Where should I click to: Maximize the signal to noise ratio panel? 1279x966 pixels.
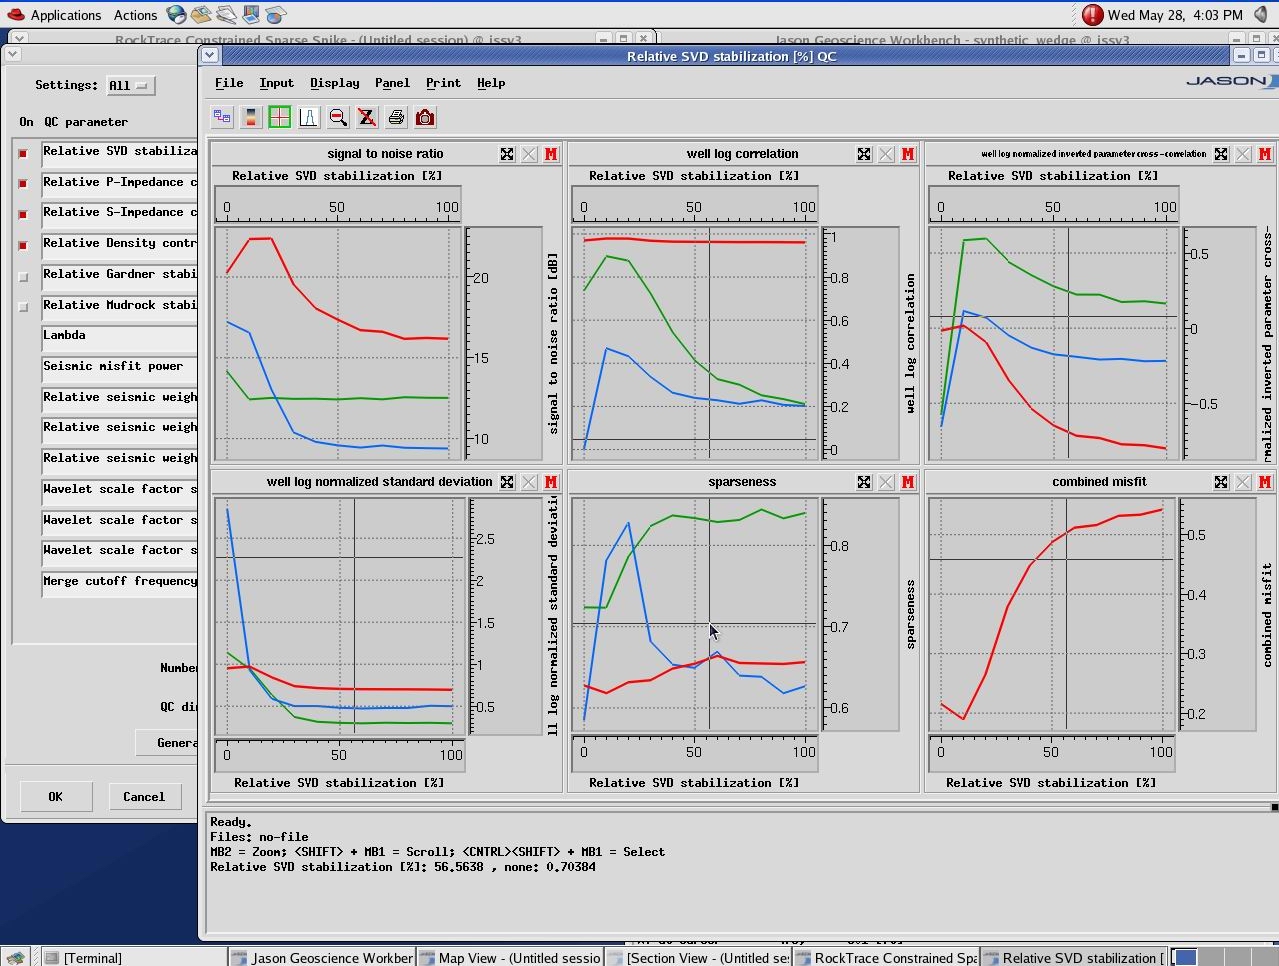(x=507, y=154)
